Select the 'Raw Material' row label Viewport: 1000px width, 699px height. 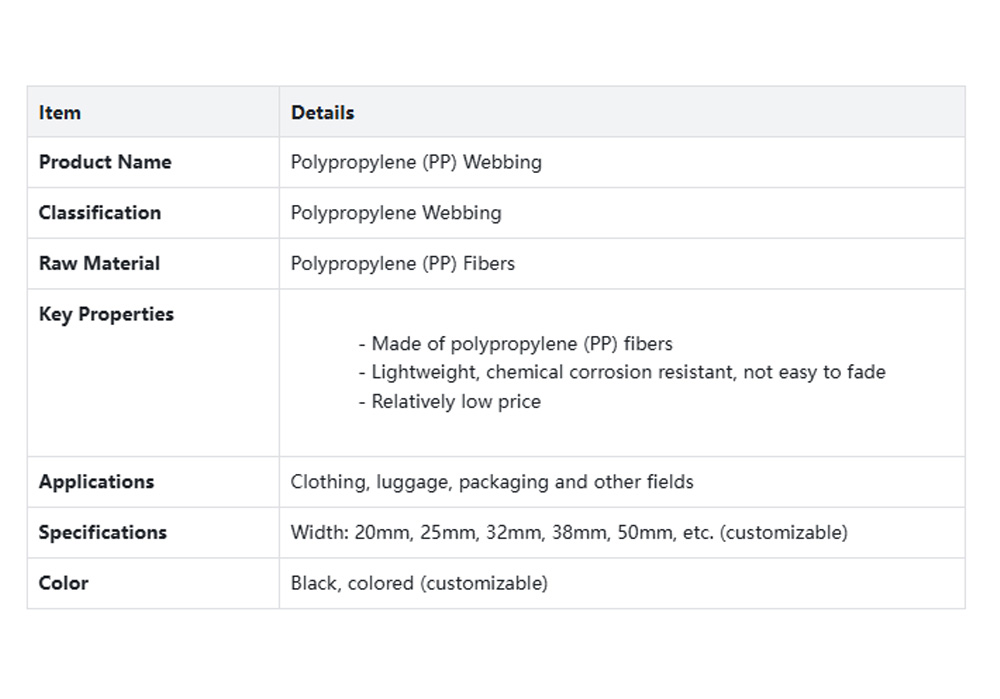(x=99, y=264)
